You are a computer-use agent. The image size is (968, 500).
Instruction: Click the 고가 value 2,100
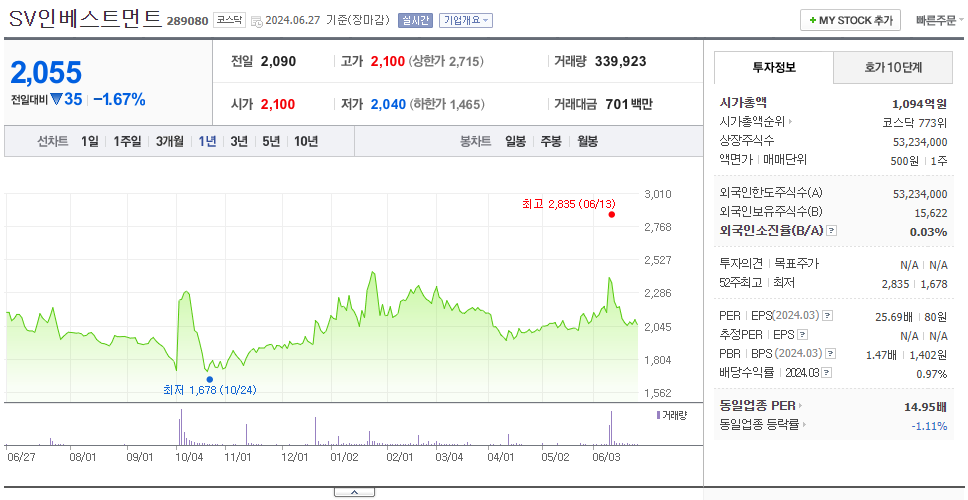388,61
